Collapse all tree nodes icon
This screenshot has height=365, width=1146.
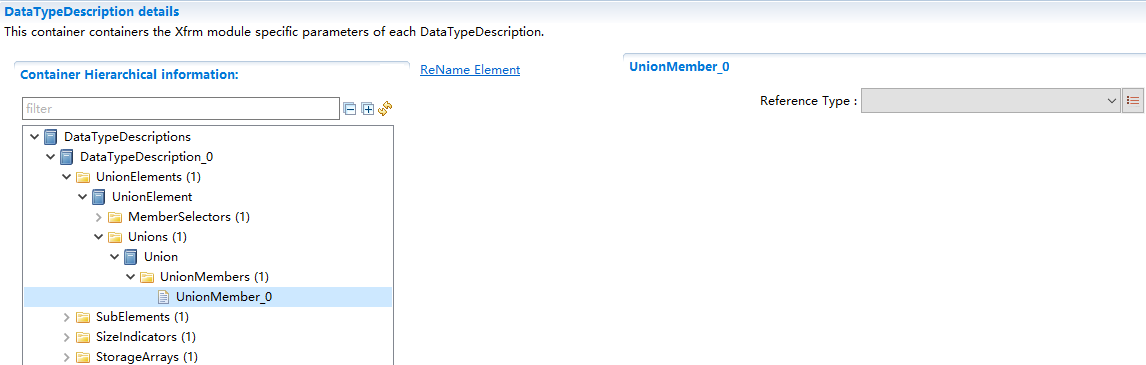(350, 109)
